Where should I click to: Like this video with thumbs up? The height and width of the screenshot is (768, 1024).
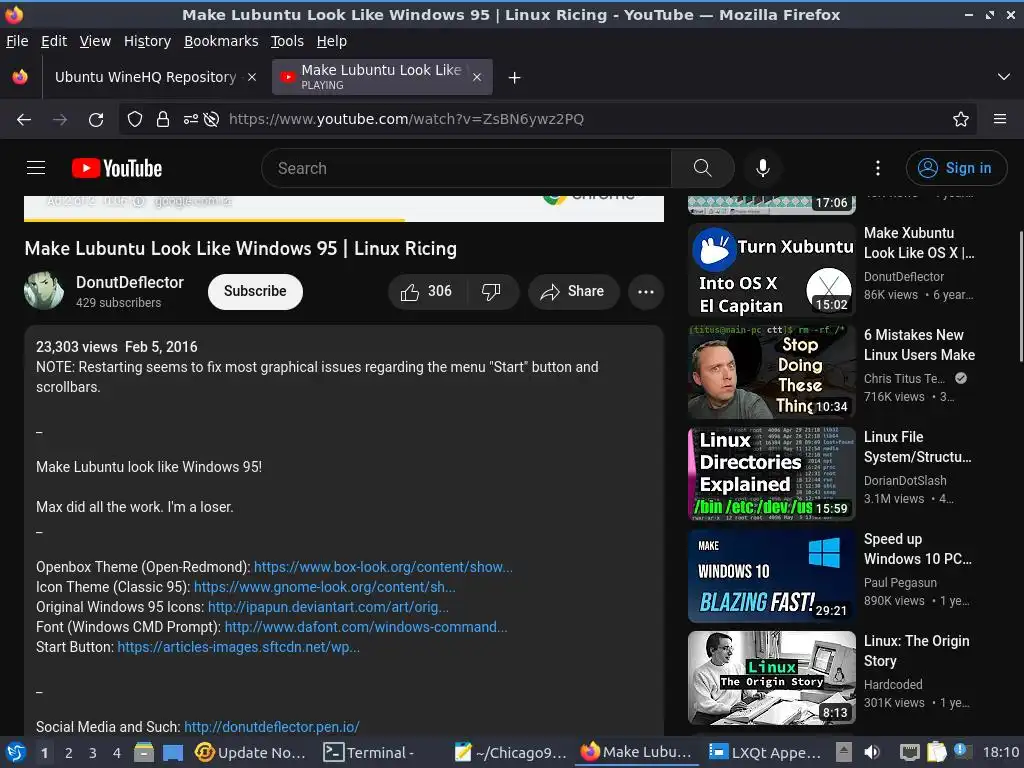click(427, 291)
